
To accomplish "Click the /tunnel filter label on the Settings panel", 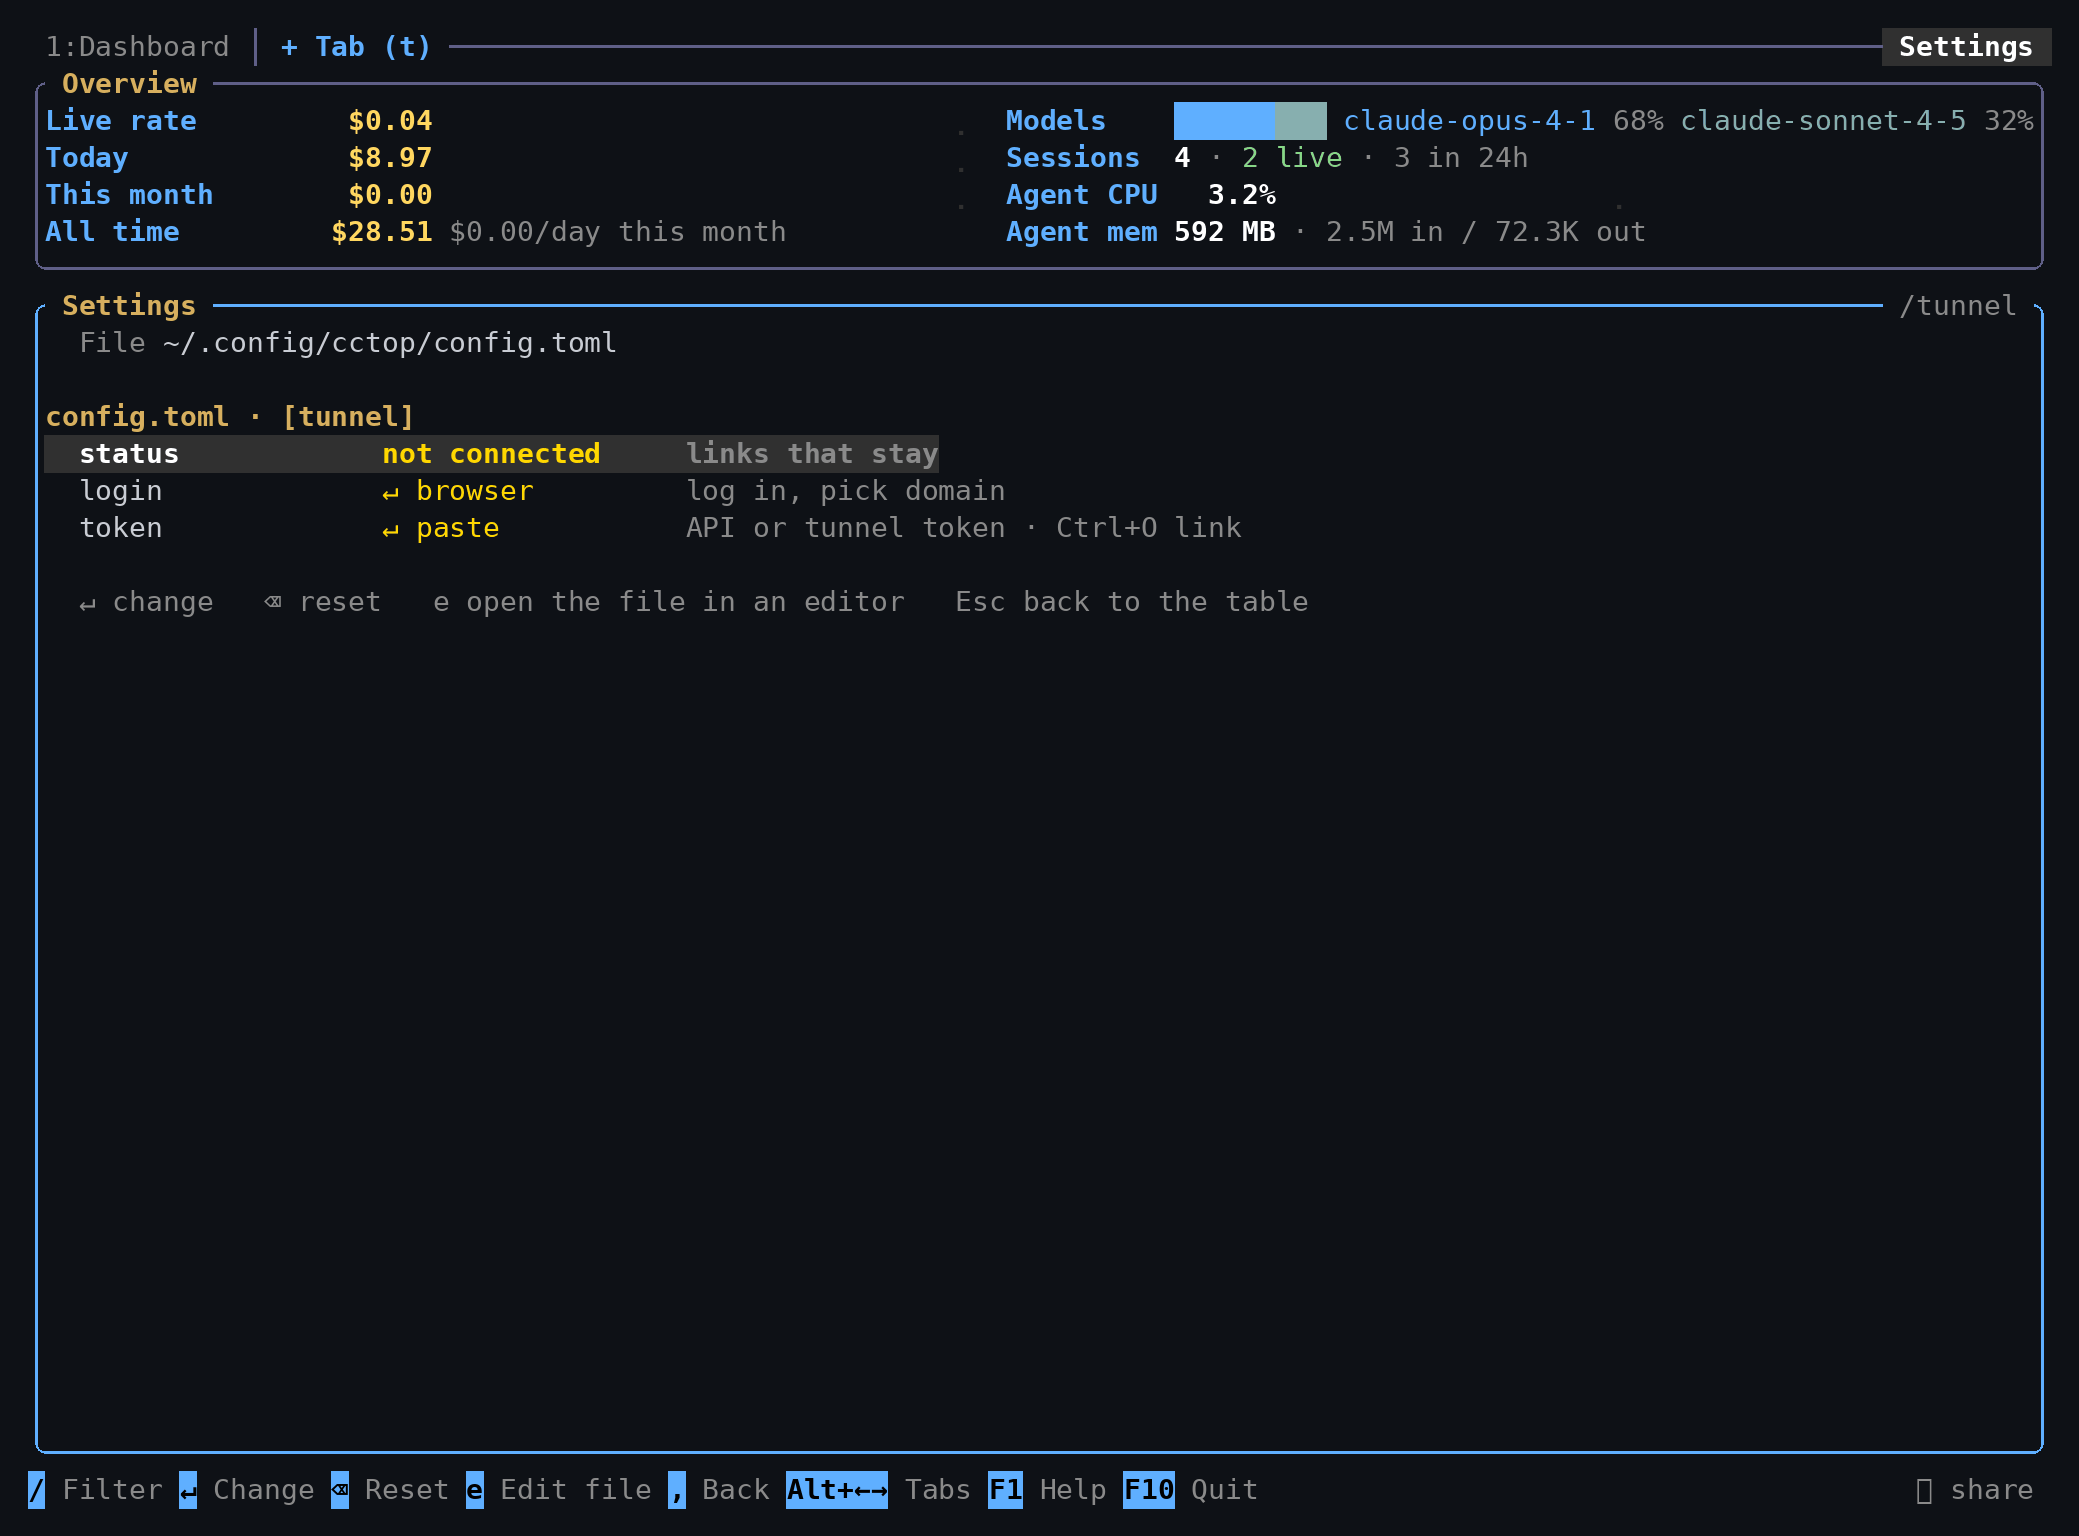I will (1958, 306).
